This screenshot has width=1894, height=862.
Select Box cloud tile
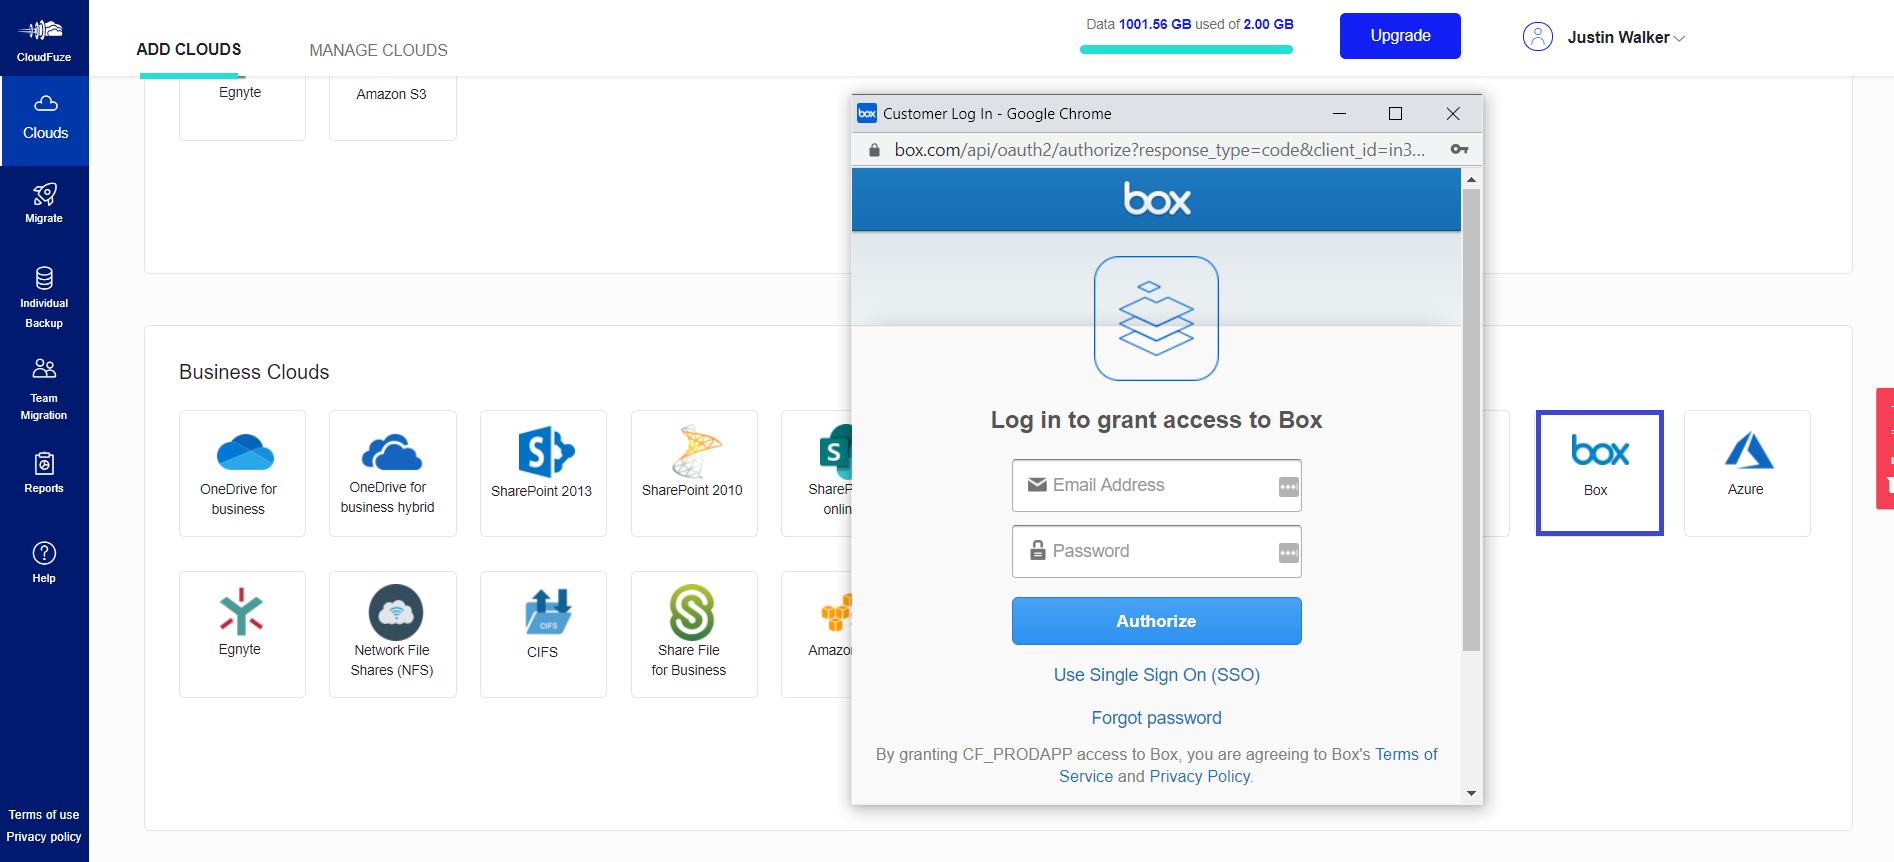click(1599, 473)
